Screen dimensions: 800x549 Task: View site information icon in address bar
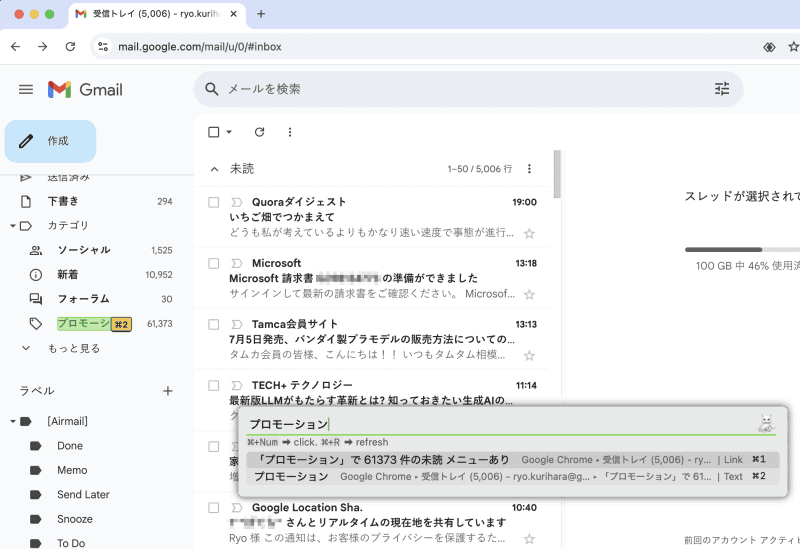[103, 46]
